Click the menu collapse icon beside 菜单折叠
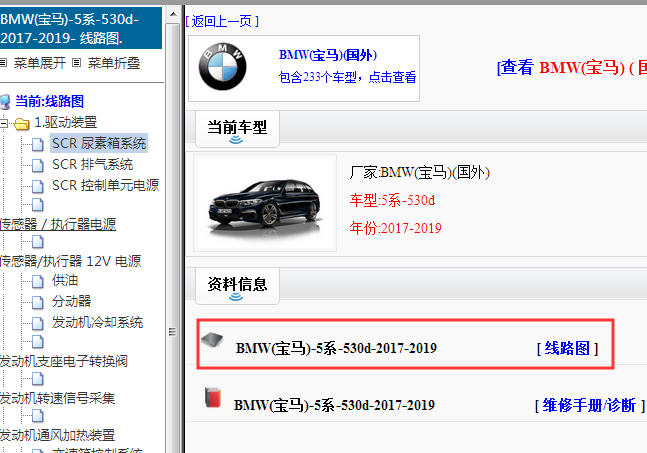 point(76,63)
